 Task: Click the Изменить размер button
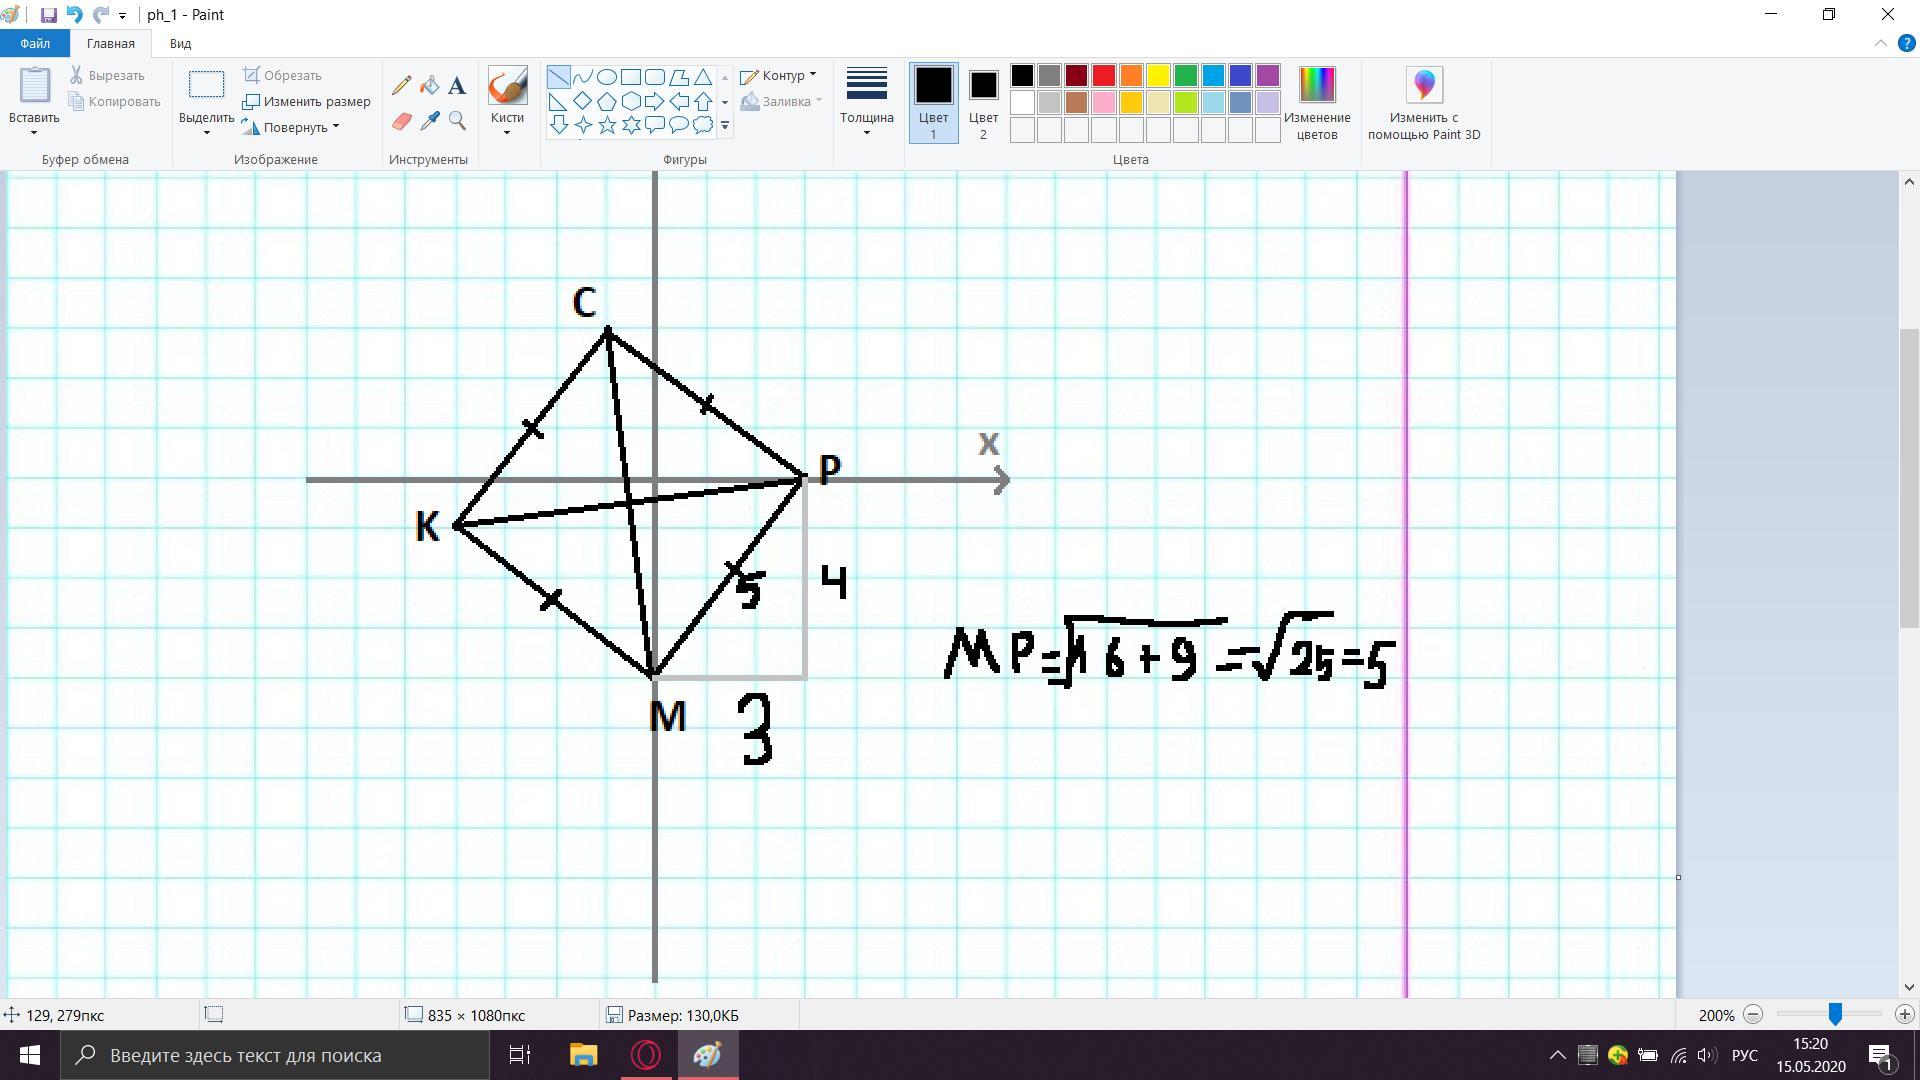307,101
